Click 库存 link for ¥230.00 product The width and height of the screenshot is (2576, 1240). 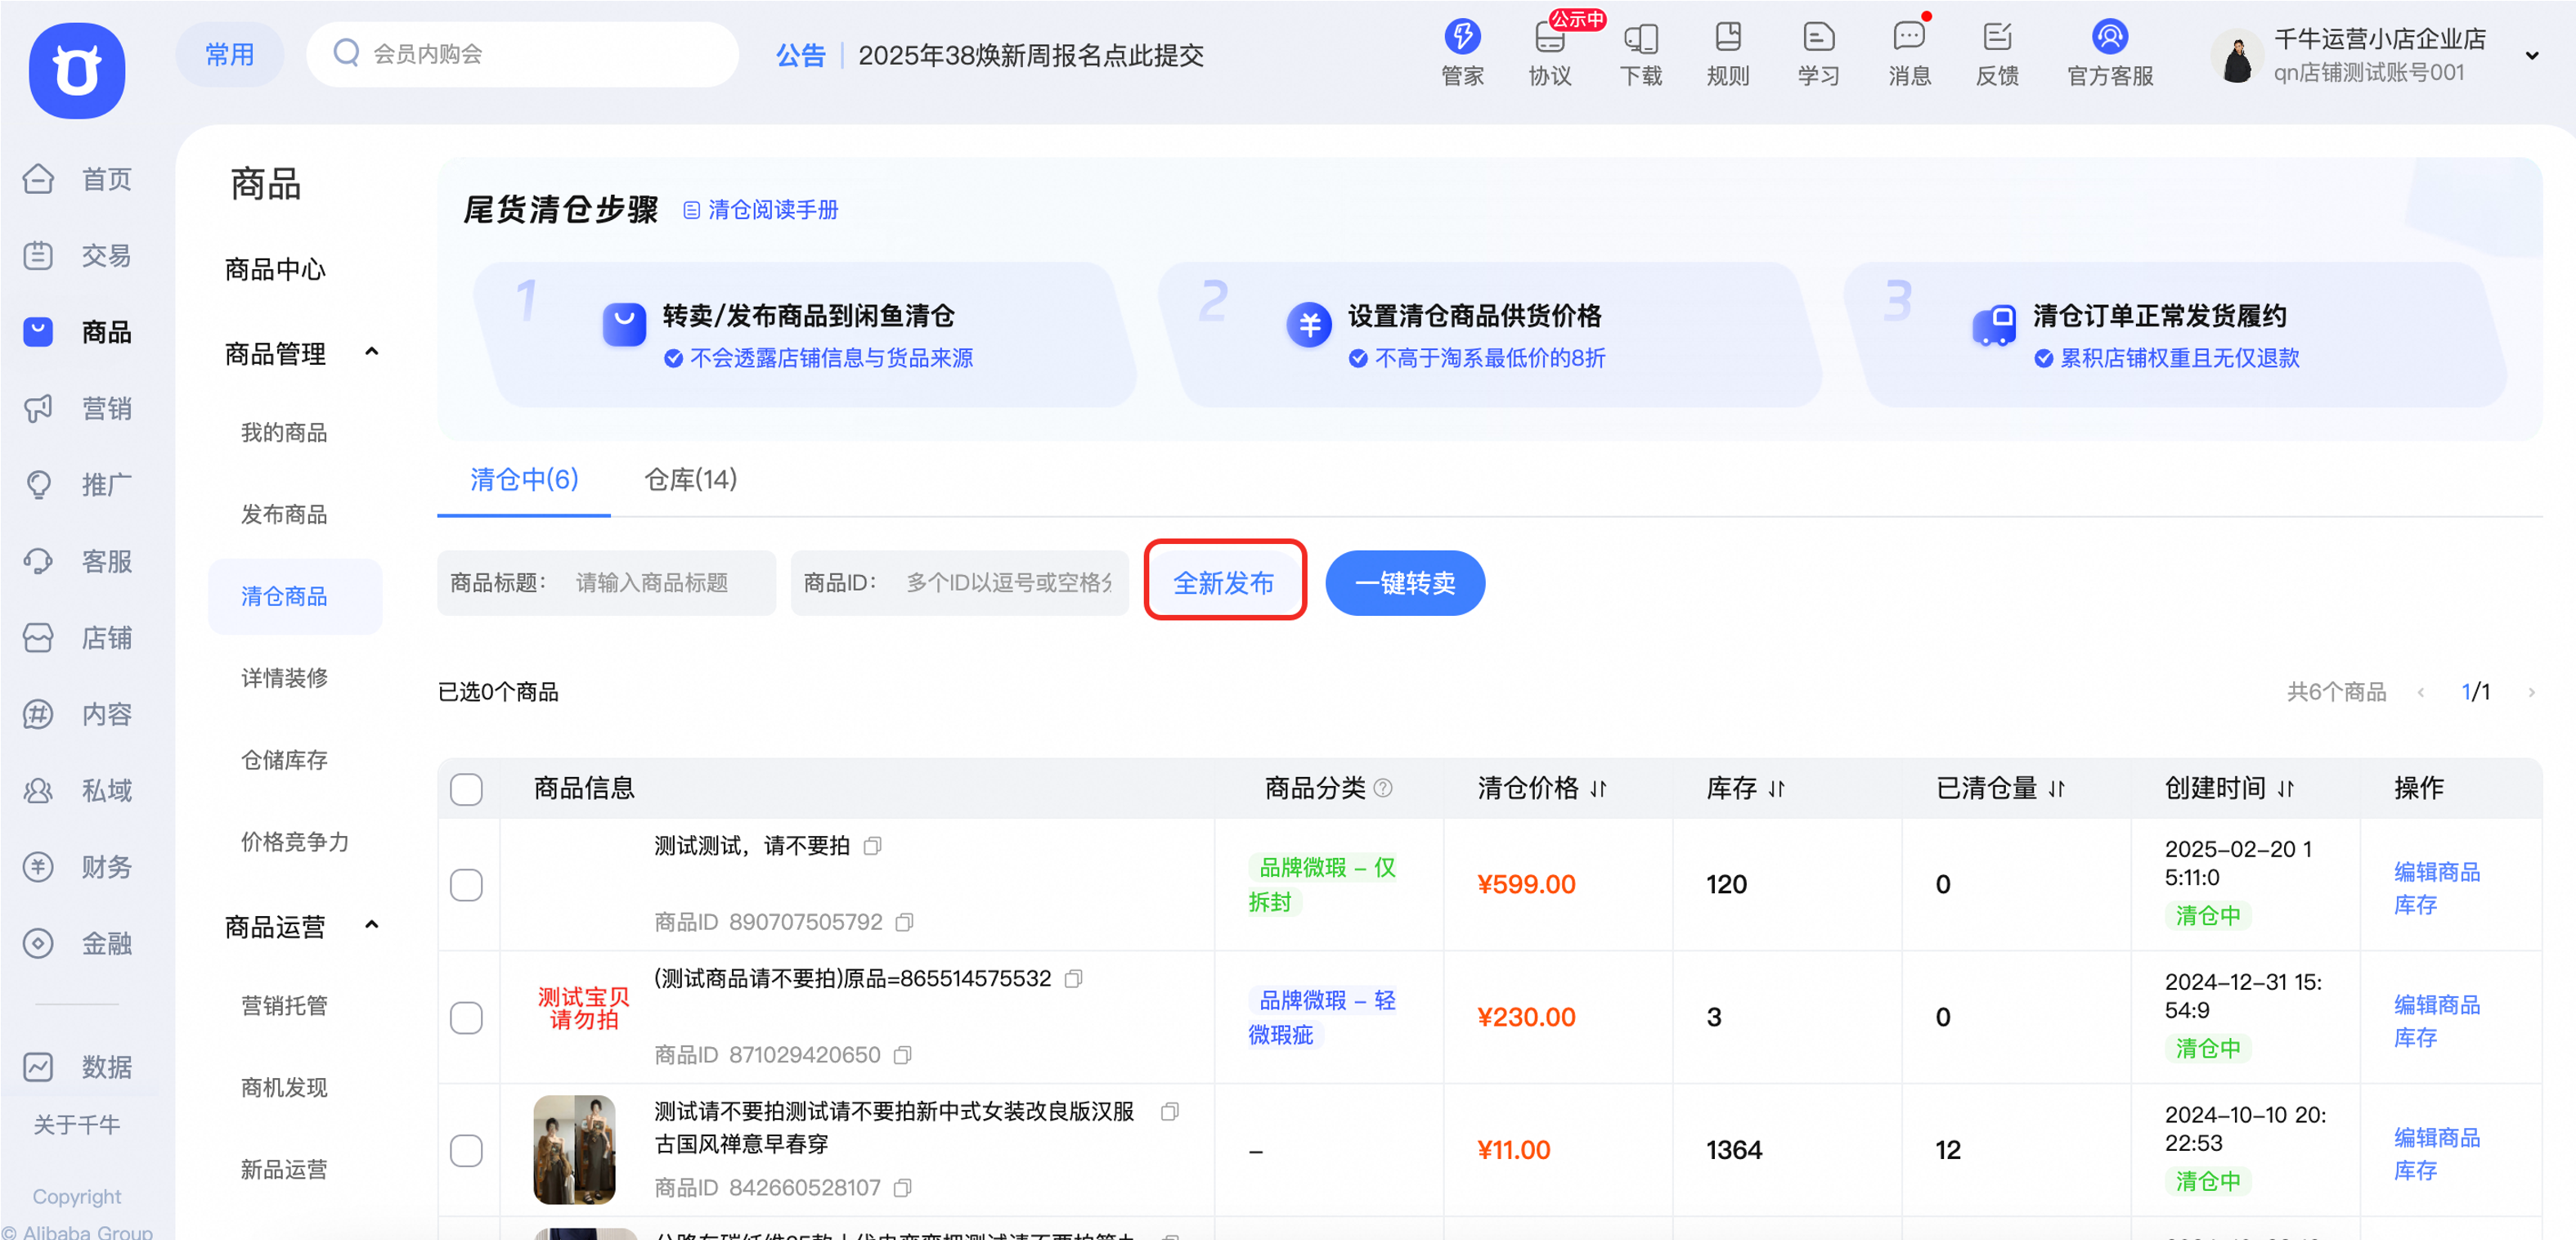pyautogui.click(x=2415, y=1038)
